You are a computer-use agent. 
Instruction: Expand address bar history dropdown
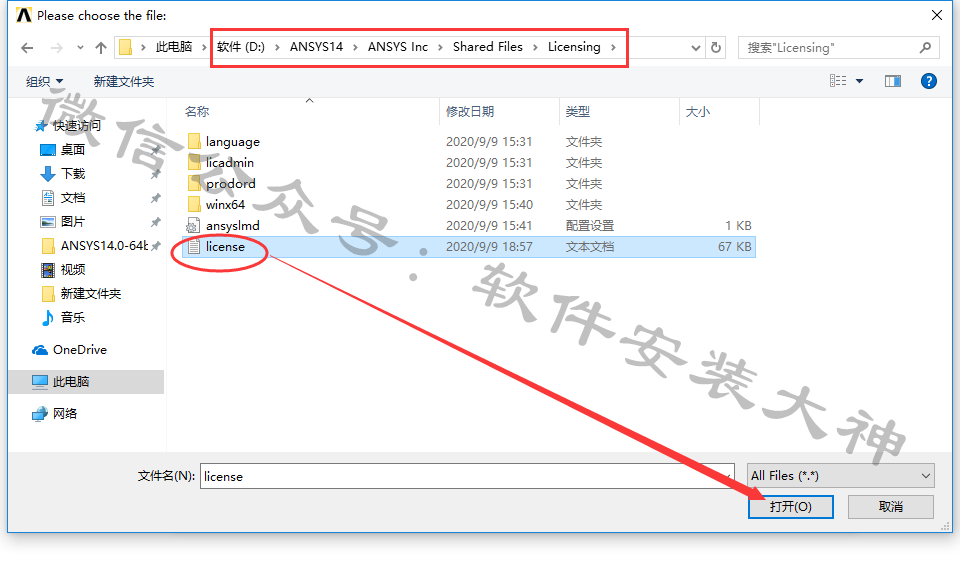pyautogui.click(x=696, y=48)
